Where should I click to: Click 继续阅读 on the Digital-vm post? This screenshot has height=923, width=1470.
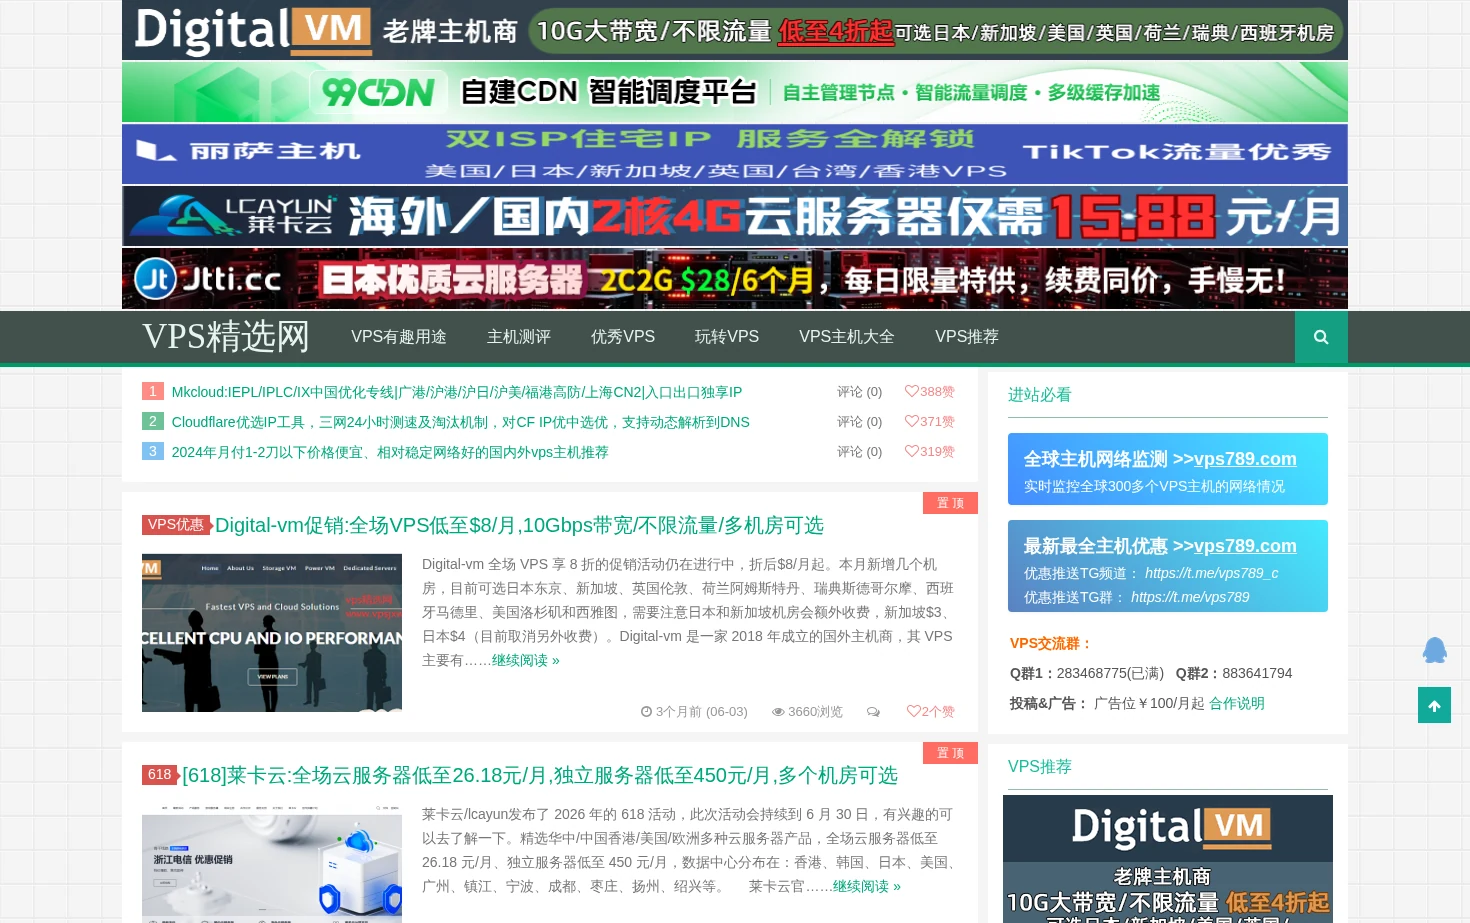(526, 661)
